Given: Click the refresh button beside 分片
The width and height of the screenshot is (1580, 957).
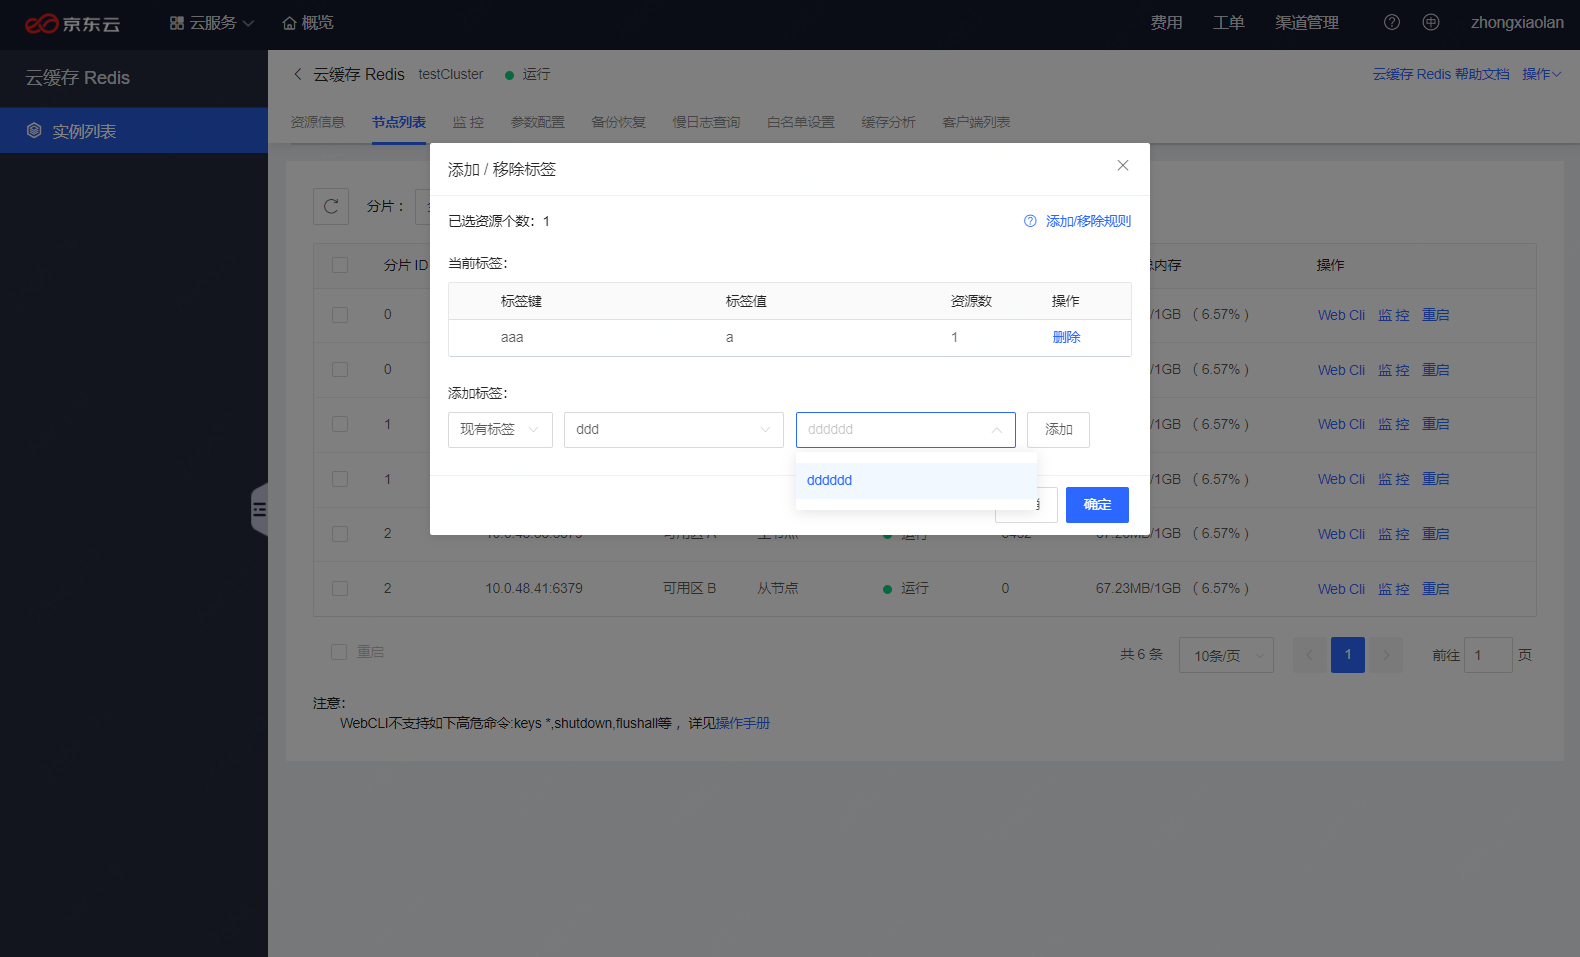Looking at the screenshot, I should pos(331,206).
